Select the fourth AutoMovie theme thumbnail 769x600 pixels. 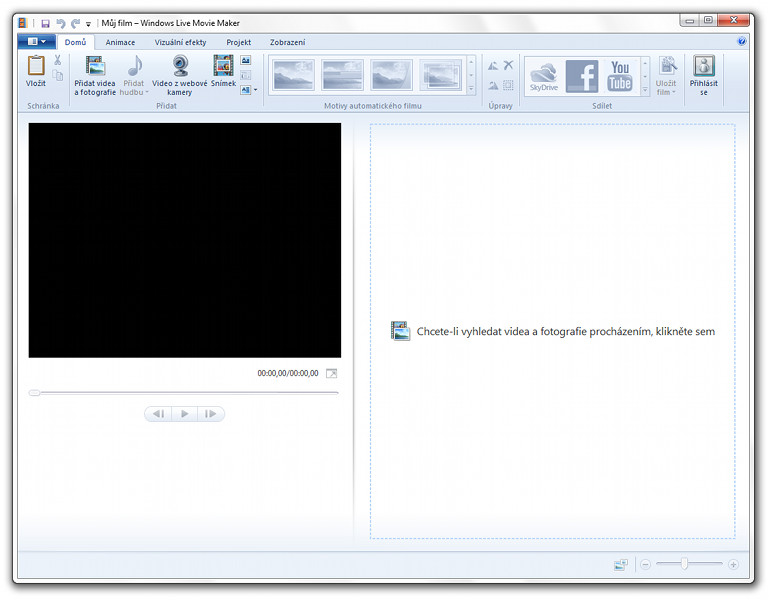(440, 75)
